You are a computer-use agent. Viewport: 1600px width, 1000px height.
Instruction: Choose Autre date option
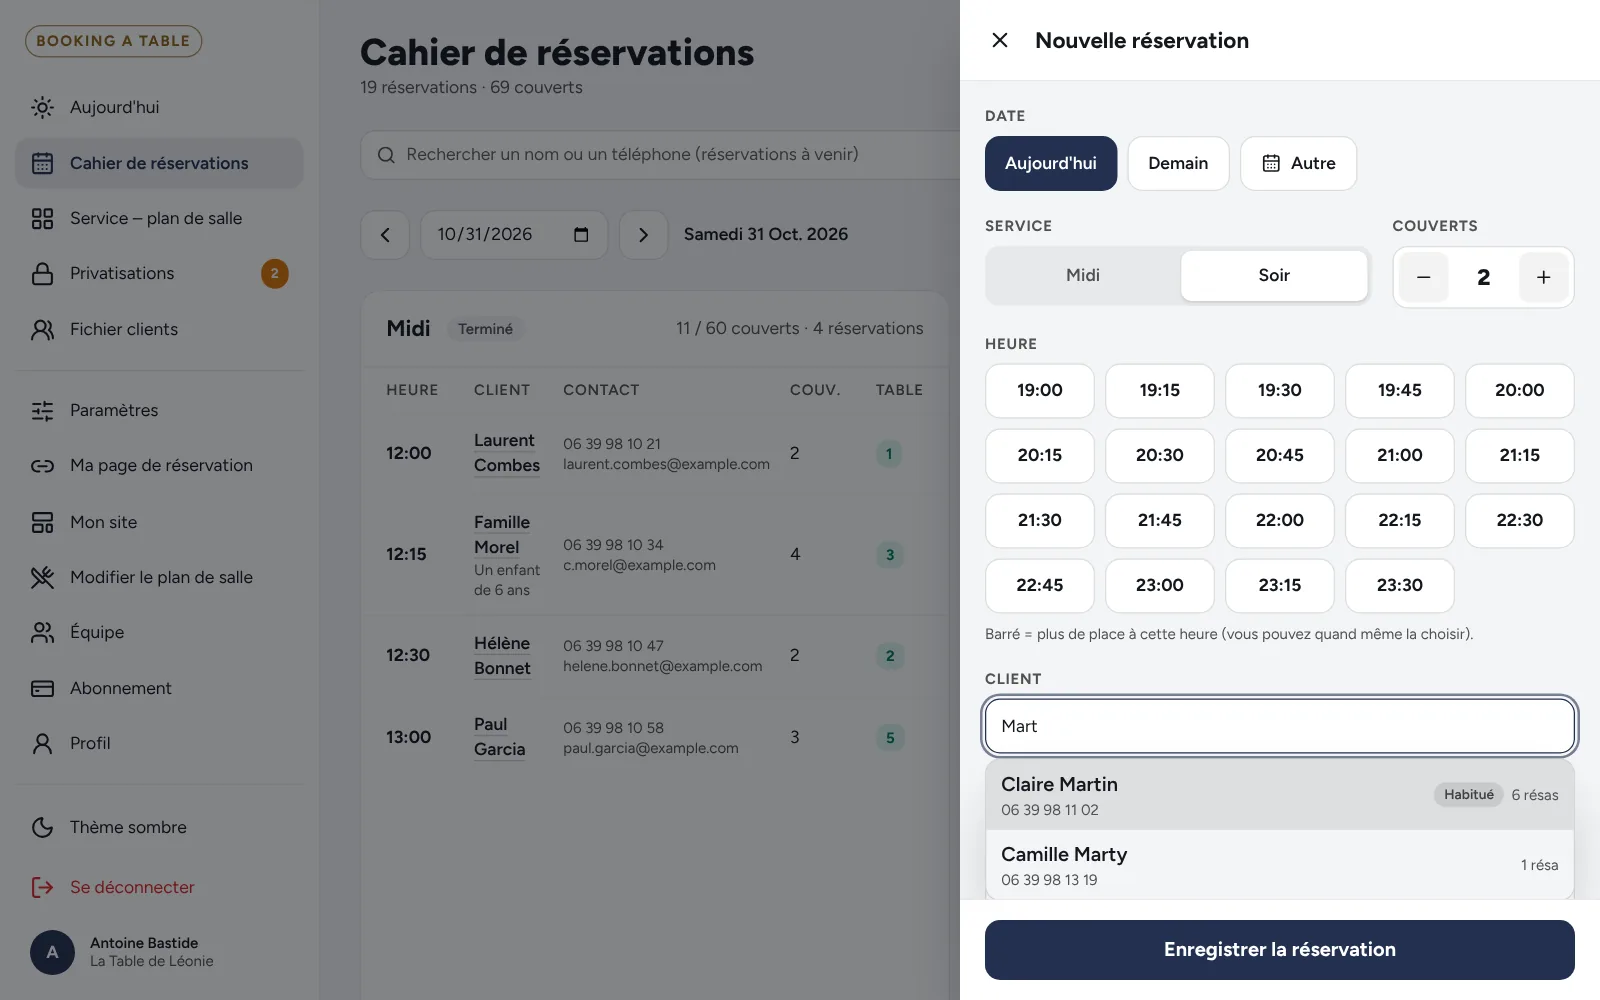tap(1298, 163)
